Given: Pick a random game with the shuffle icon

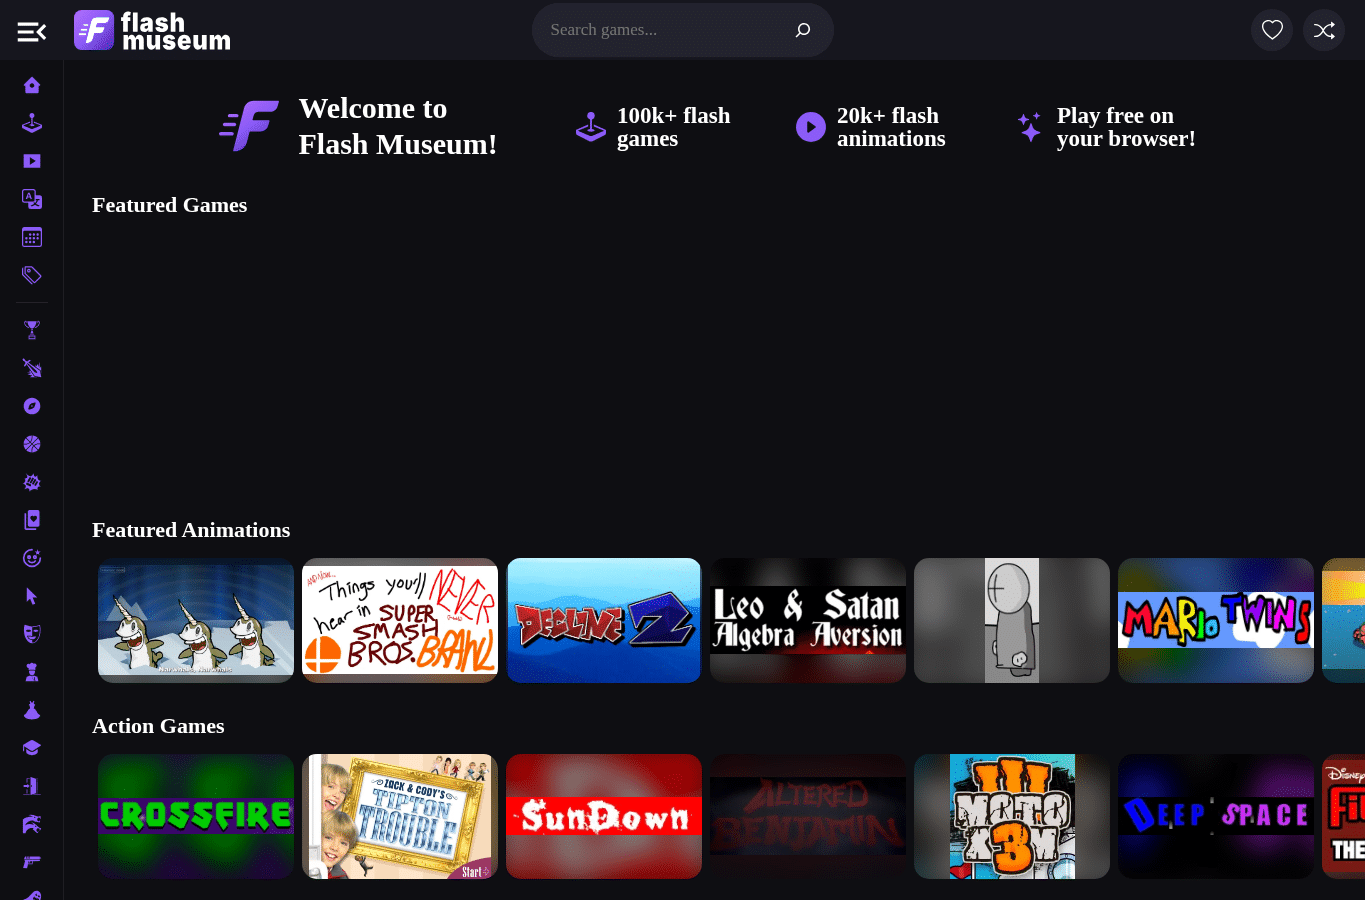Looking at the screenshot, I should pos(1324,30).
